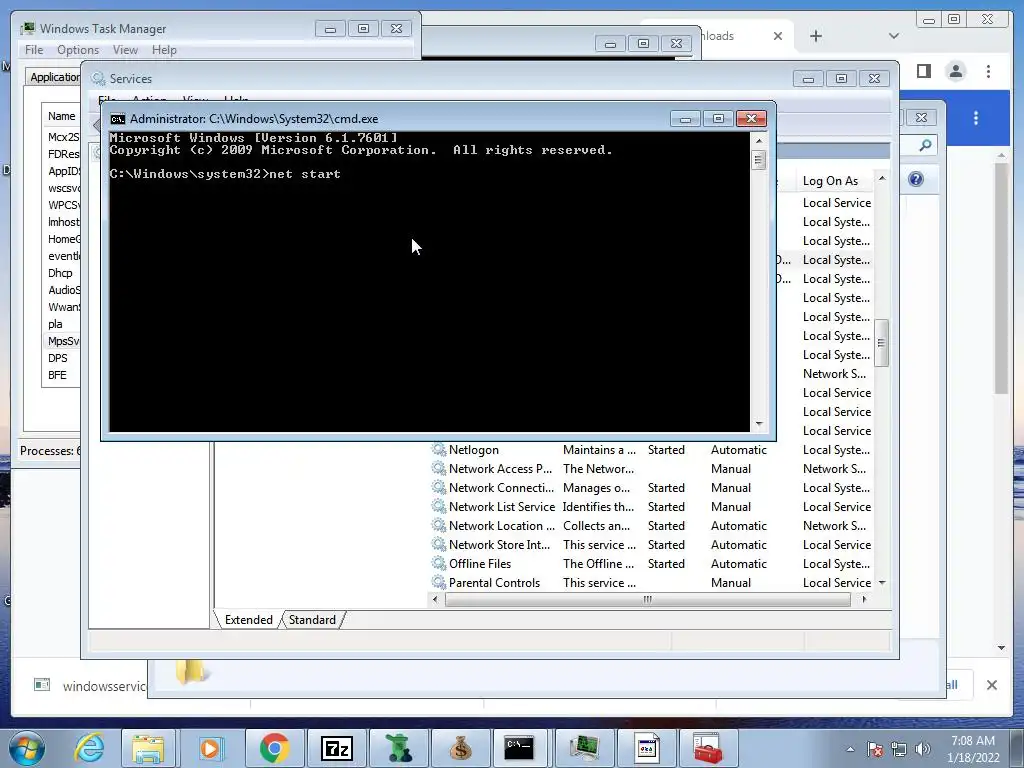Switch to cmd.exe taskbar button
The width and height of the screenshot is (1024, 768).
(x=519, y=748)
